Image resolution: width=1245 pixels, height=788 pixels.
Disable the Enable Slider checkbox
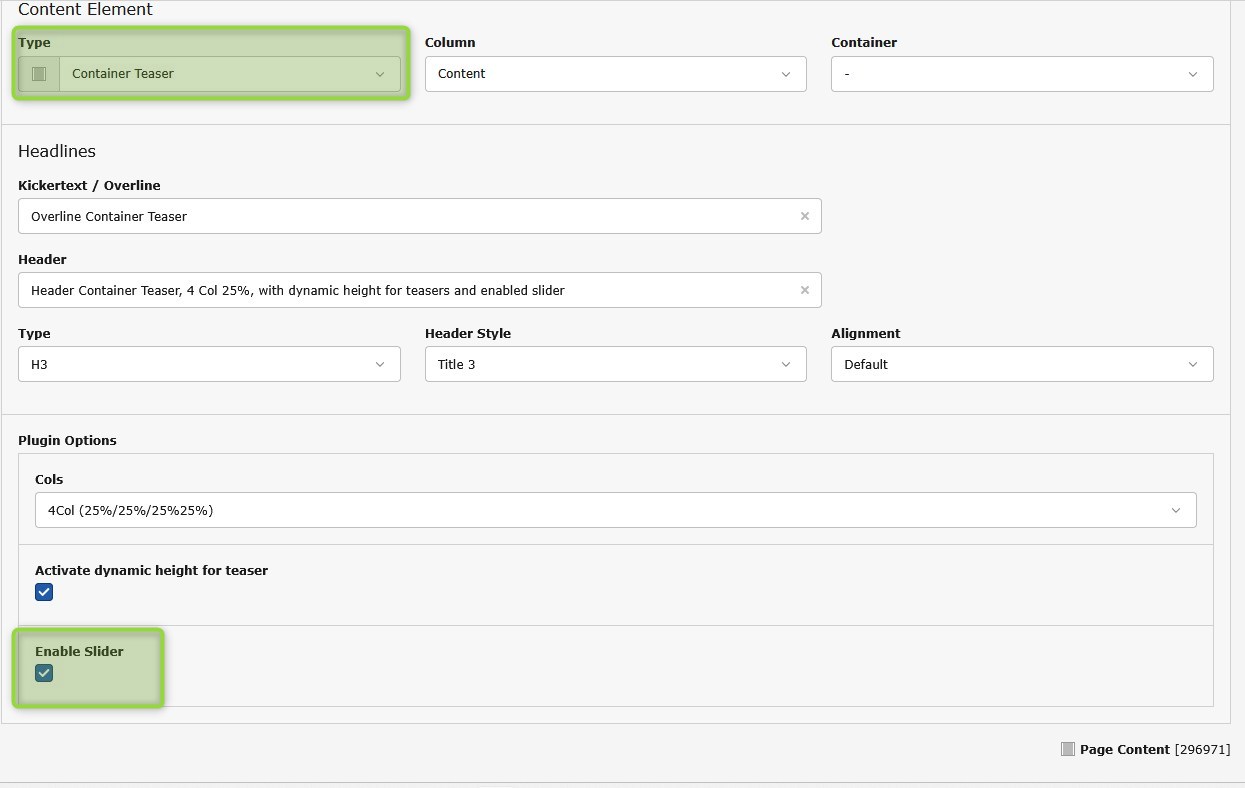pyautogui.click(x=44, y=673)
